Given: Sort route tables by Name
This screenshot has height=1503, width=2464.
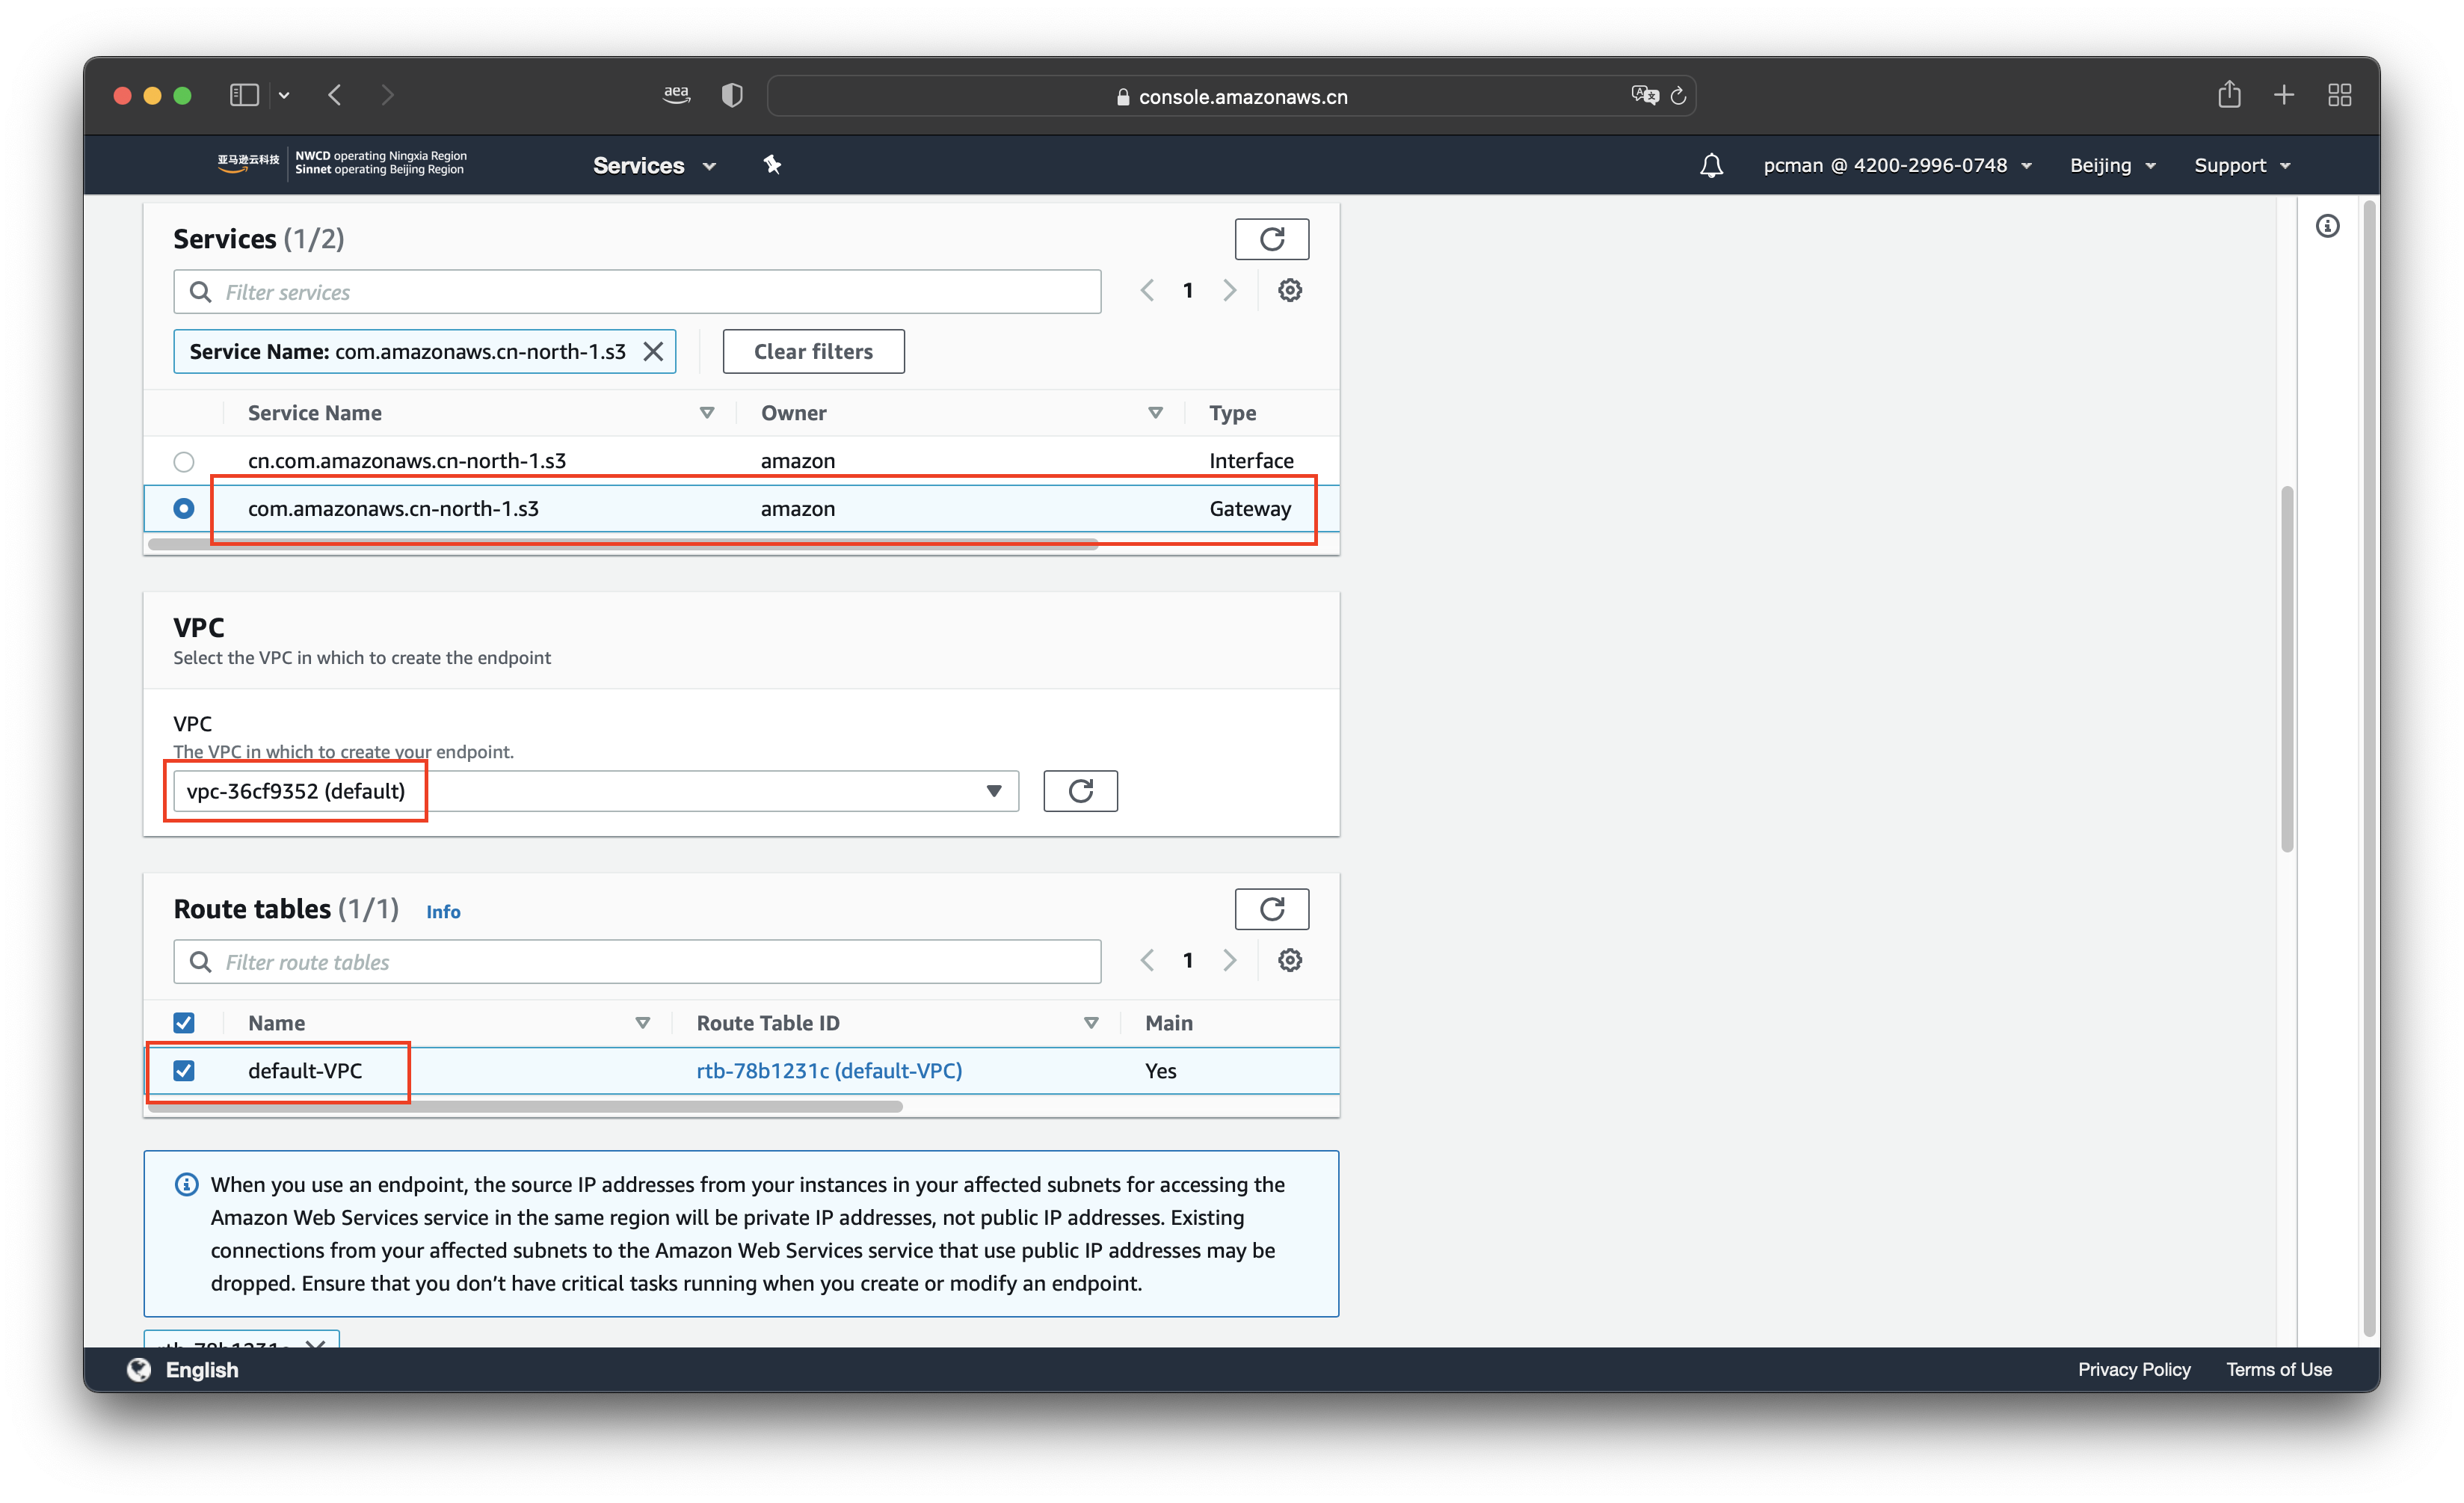Looking at the screenshot, I should click(642, 1022).
